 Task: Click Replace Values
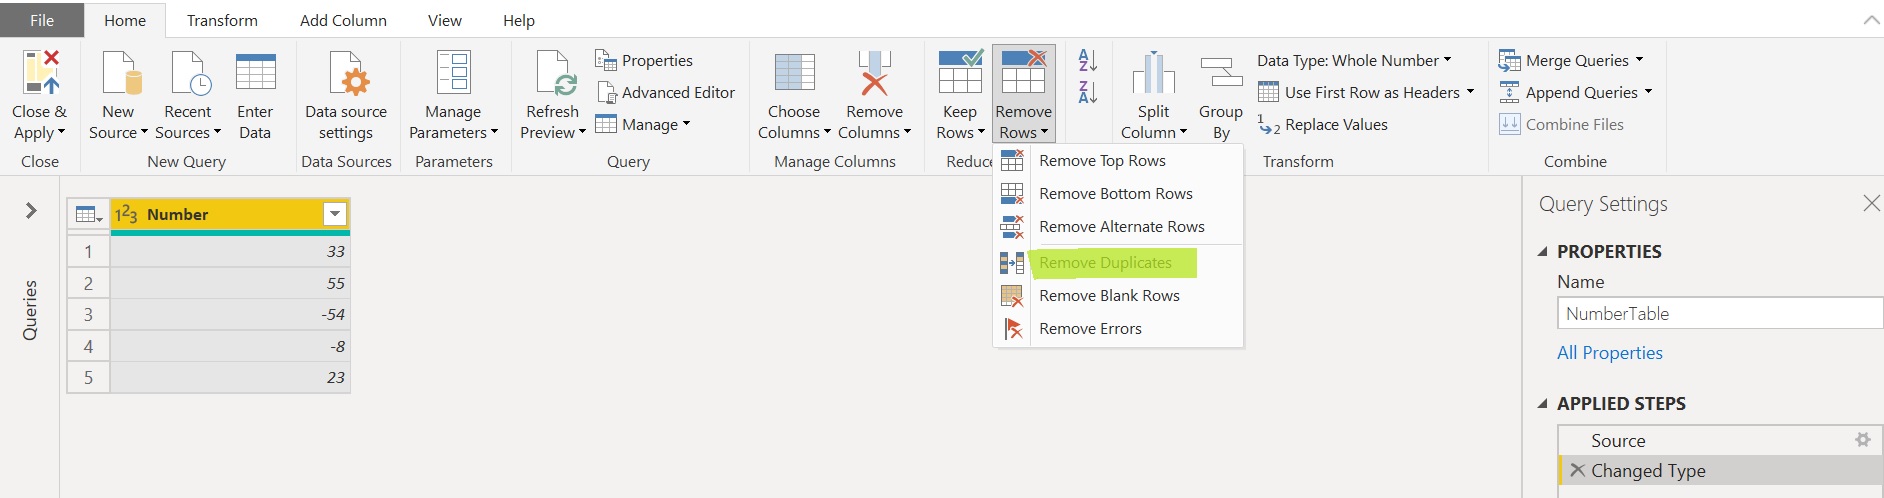(1322, 124)
